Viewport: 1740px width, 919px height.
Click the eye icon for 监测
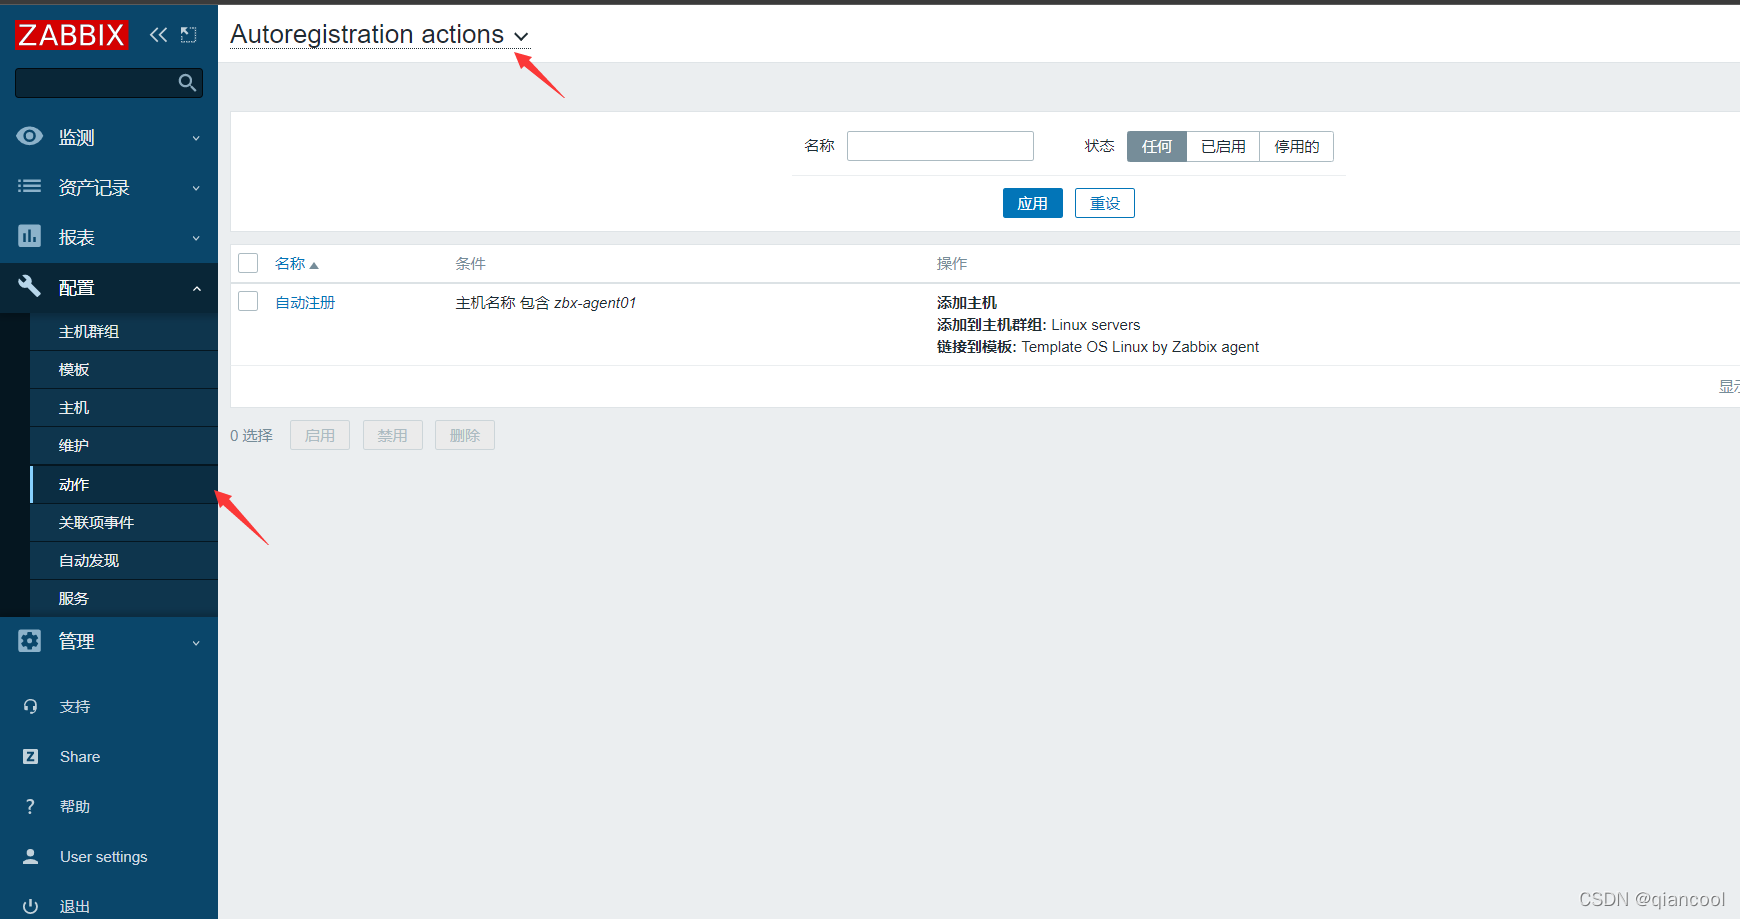click(x=30, y=136)
